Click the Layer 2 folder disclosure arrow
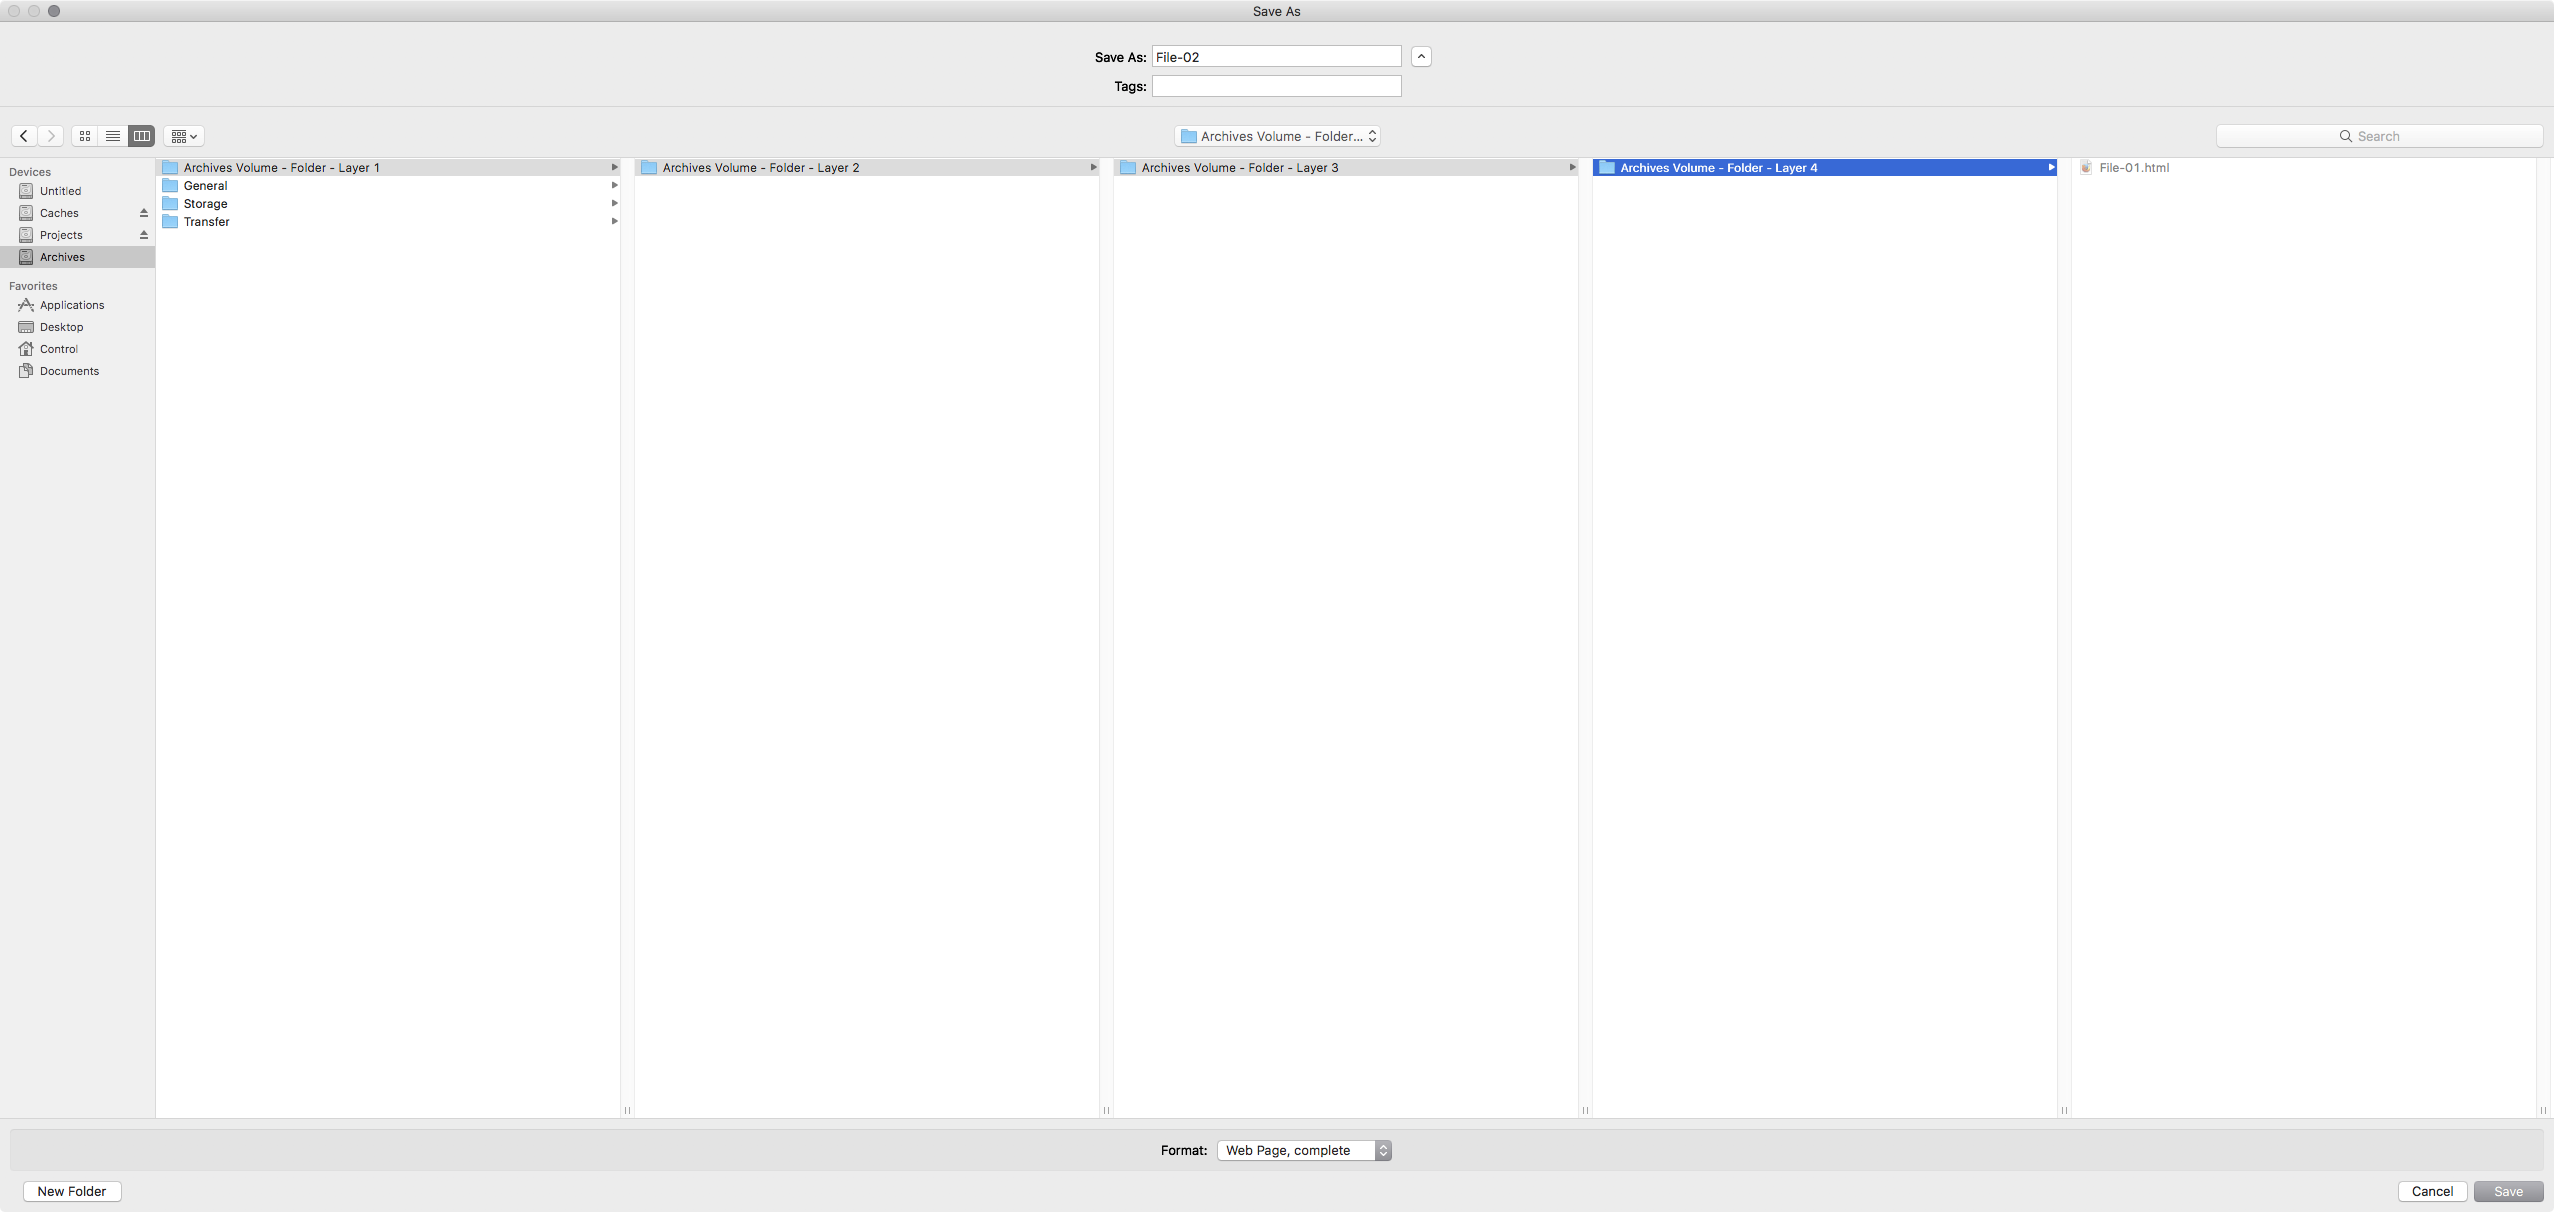This screenshot has height=1212, width=2554. (1093, 168)
